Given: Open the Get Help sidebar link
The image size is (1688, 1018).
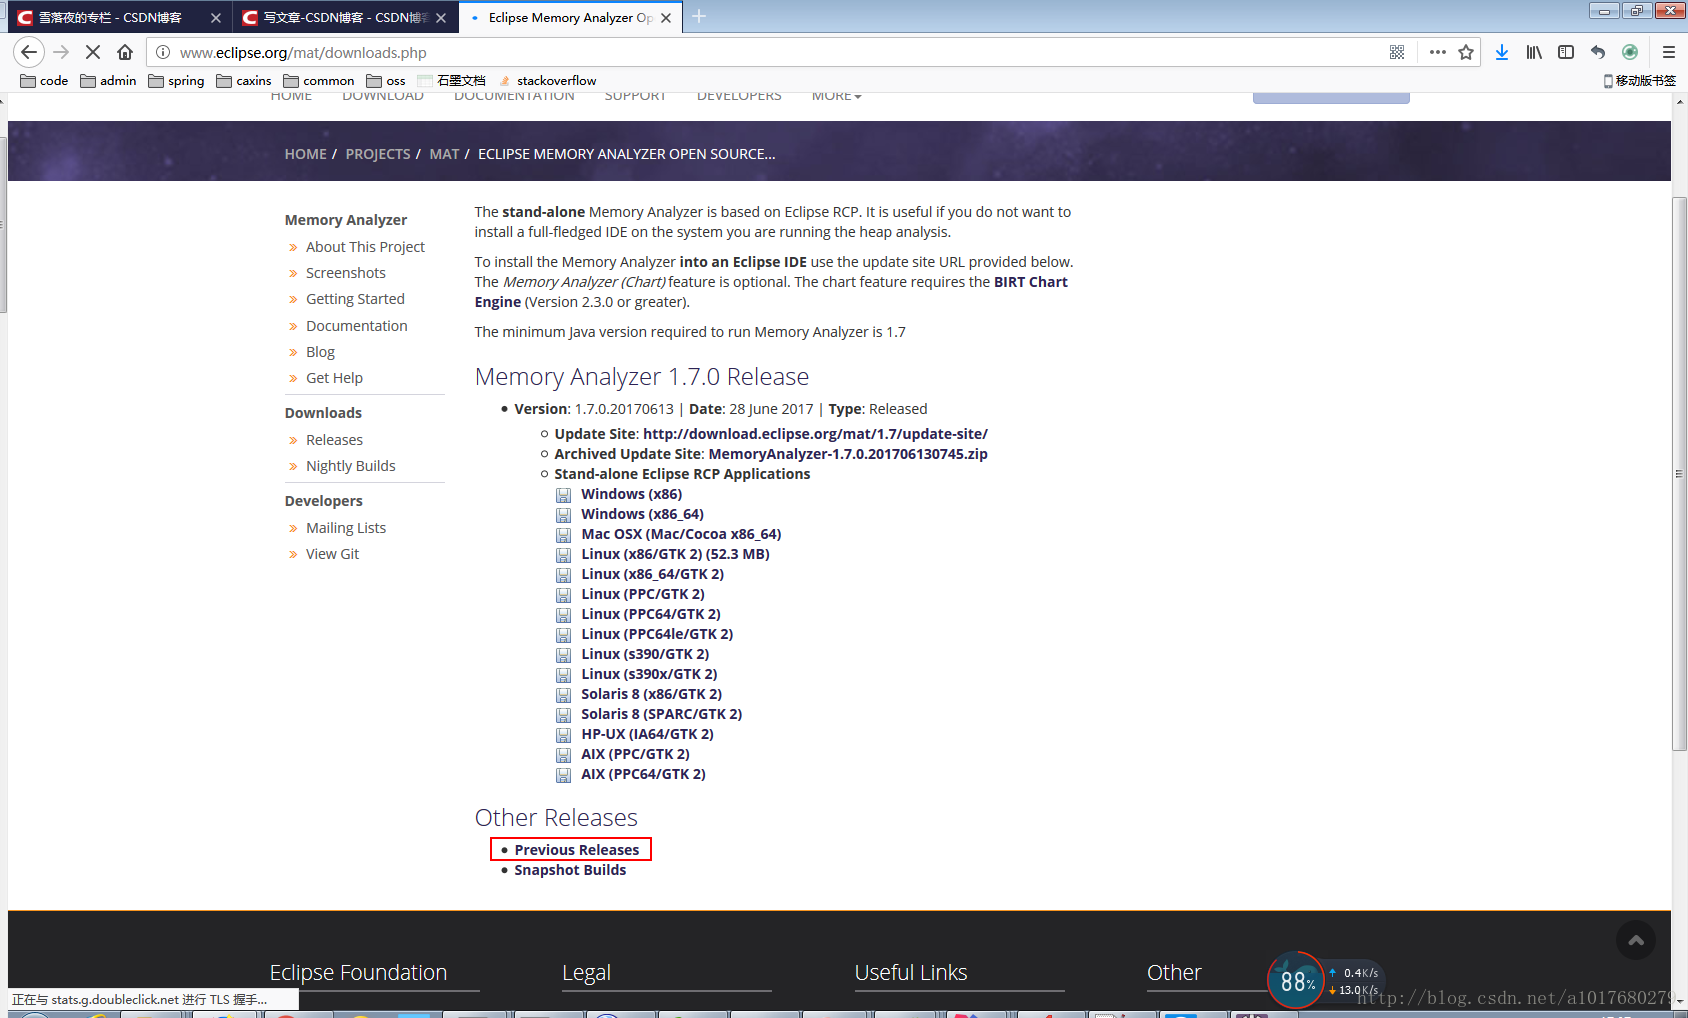Looking at the screenshot, I should (x=334, y=378).
